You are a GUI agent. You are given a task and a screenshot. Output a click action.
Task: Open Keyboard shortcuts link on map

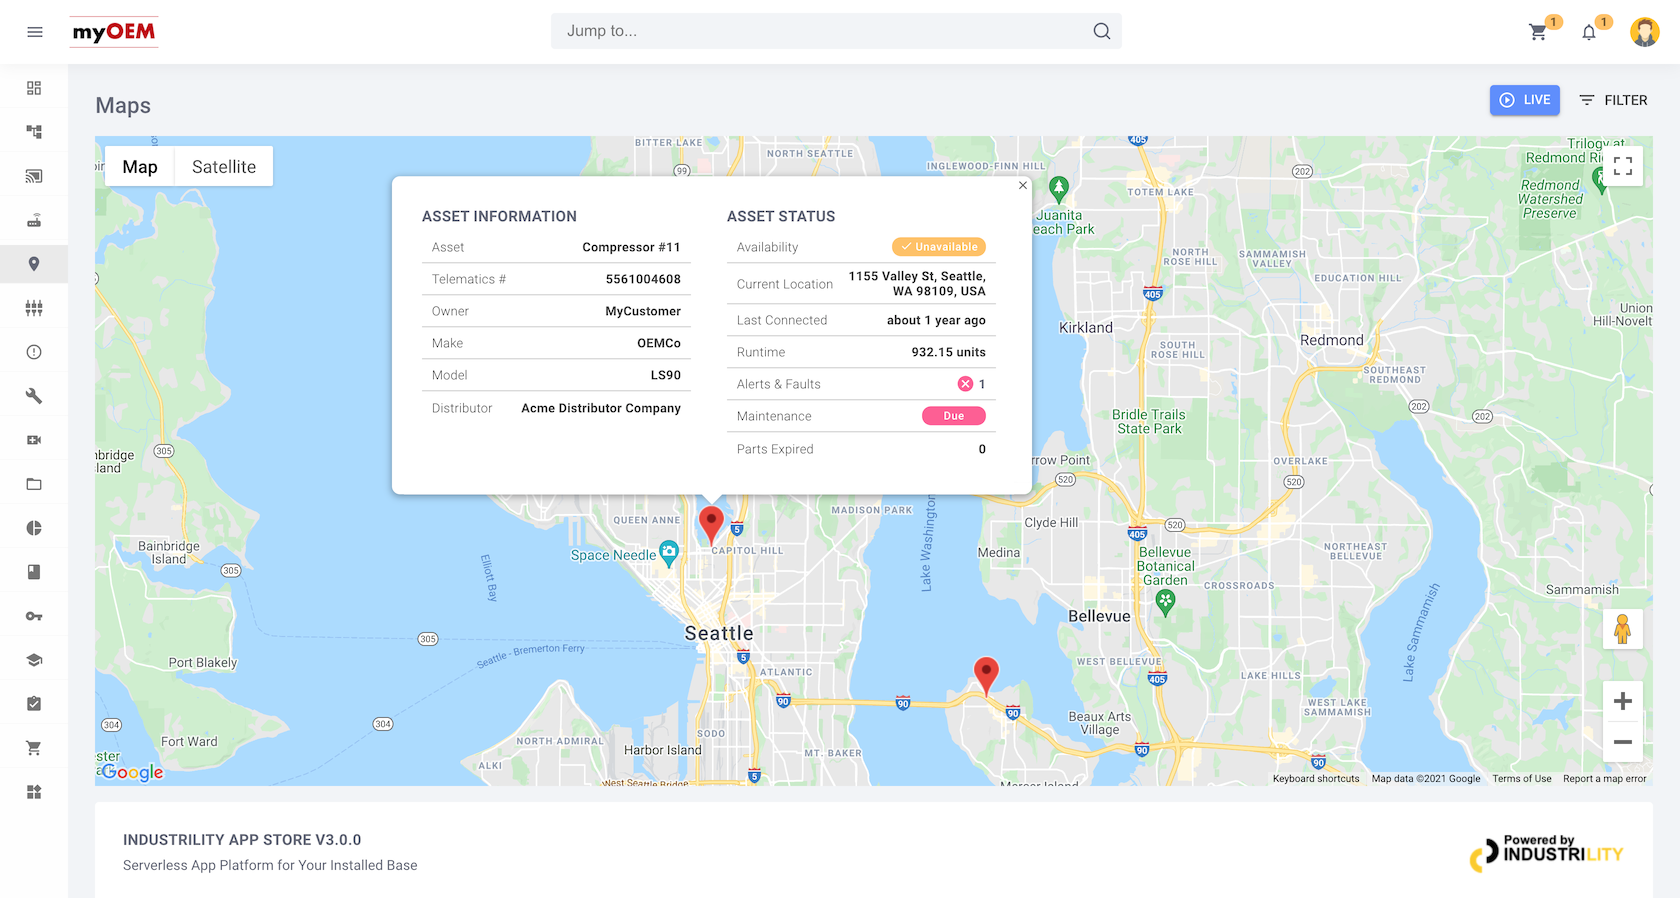[1316, 779]
